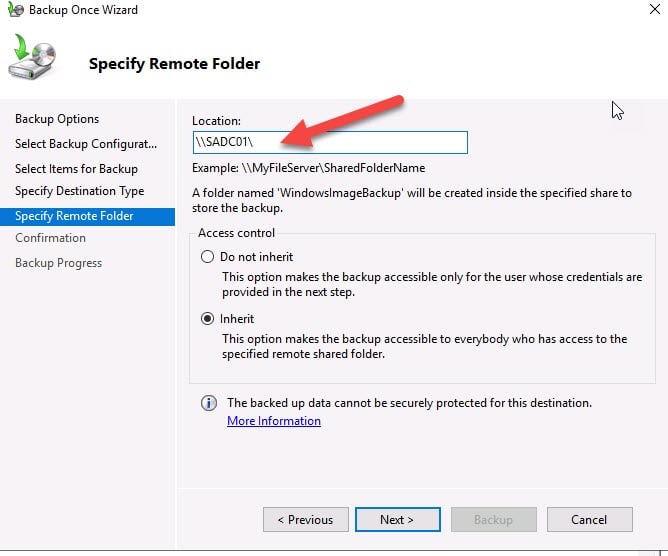
Task: Click the information icon beside security warning
Action: pos(209,403)
